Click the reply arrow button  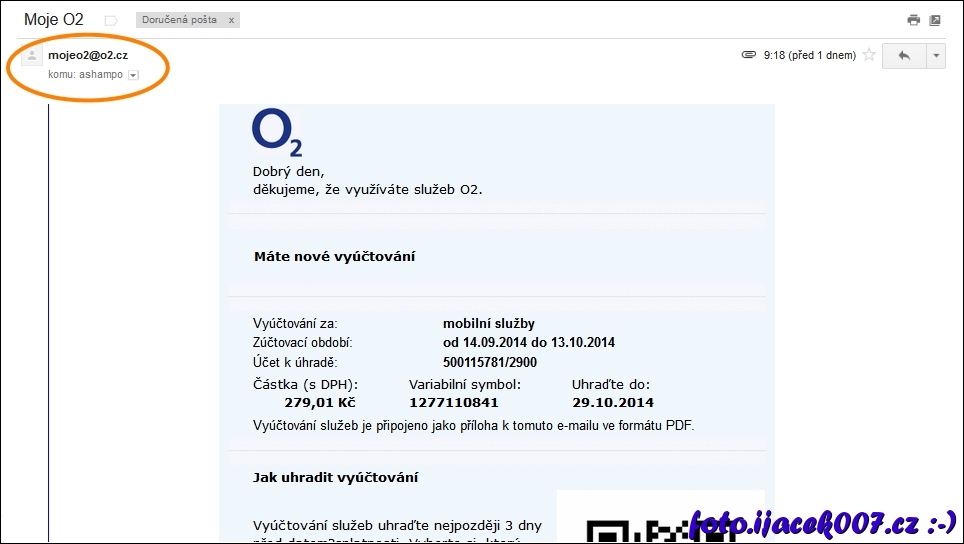tap(904, 56)
